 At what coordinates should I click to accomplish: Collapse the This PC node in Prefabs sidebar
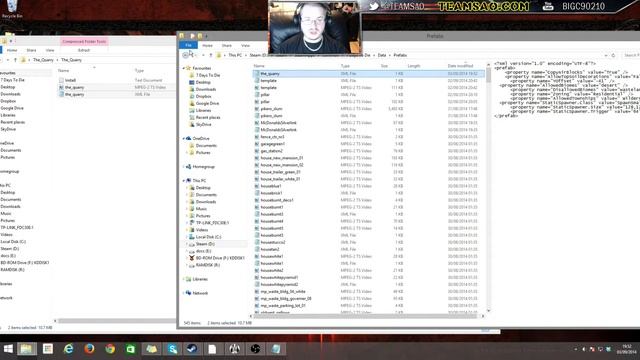pyautogui.click(x=184, y=180)
